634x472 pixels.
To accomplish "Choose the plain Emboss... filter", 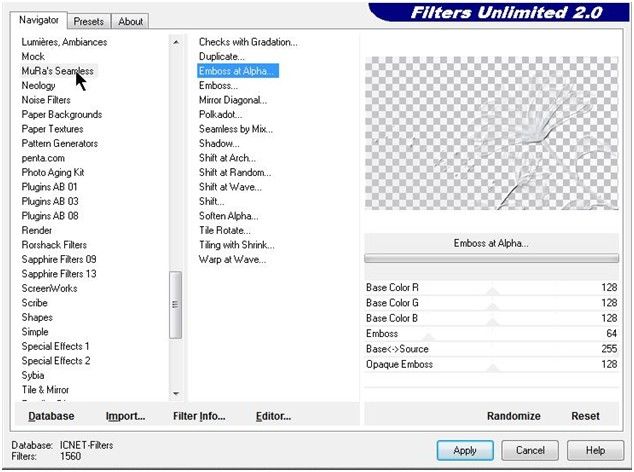I will [218, 86].
